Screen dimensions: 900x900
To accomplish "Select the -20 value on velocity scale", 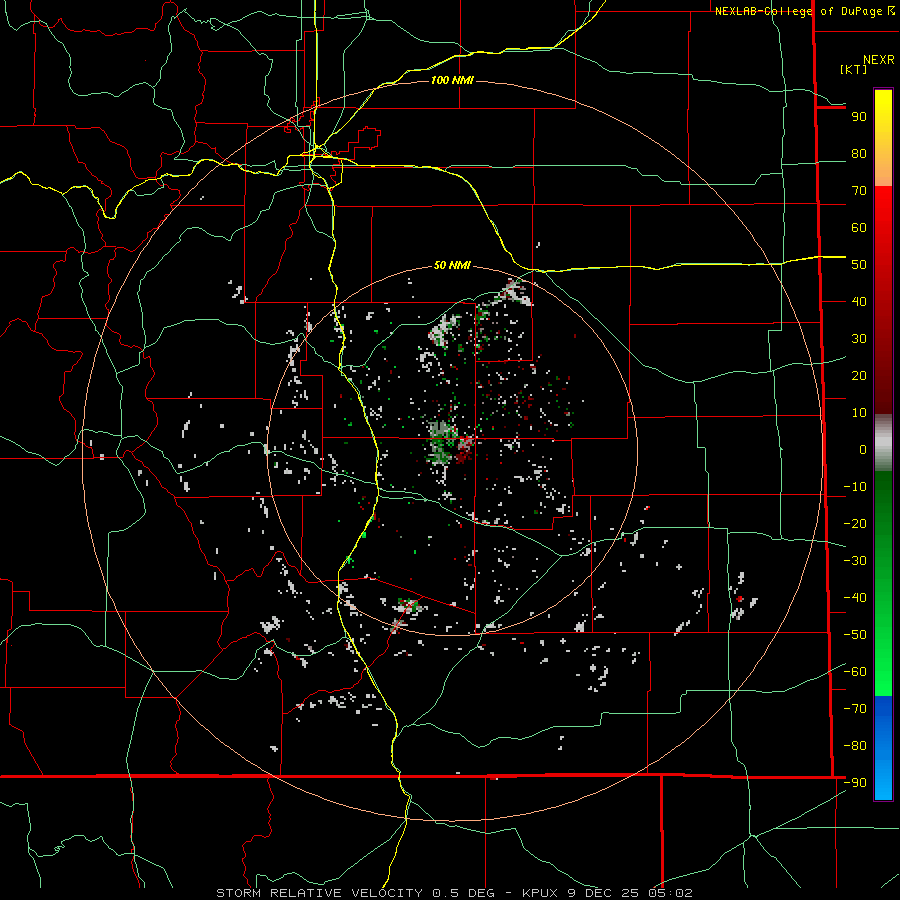I will (855, 524).
